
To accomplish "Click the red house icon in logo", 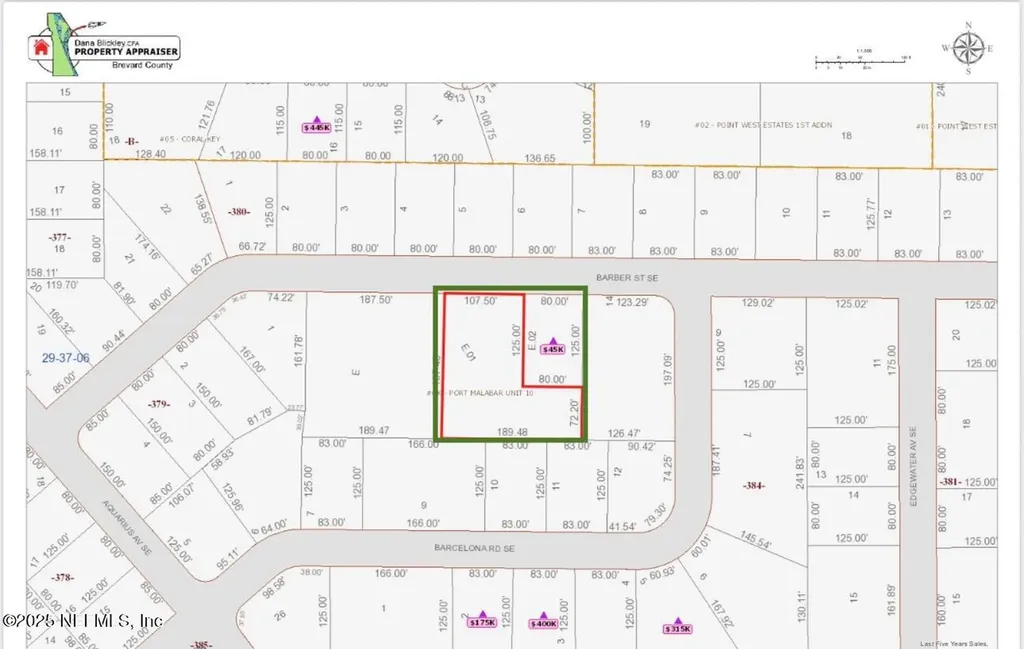I will coord(41,46).
